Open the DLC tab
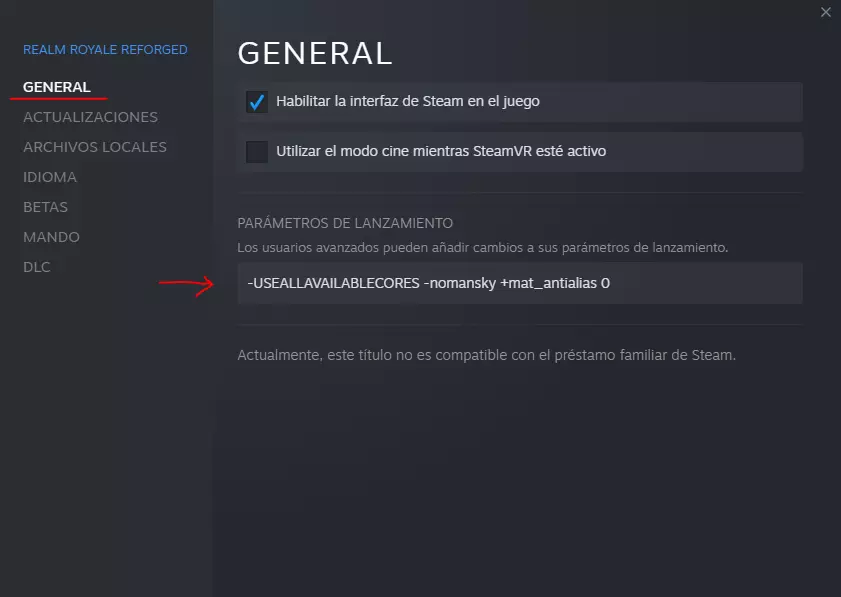Image resolution: width=841 pixels, height=597 pixels. (37, 267)
